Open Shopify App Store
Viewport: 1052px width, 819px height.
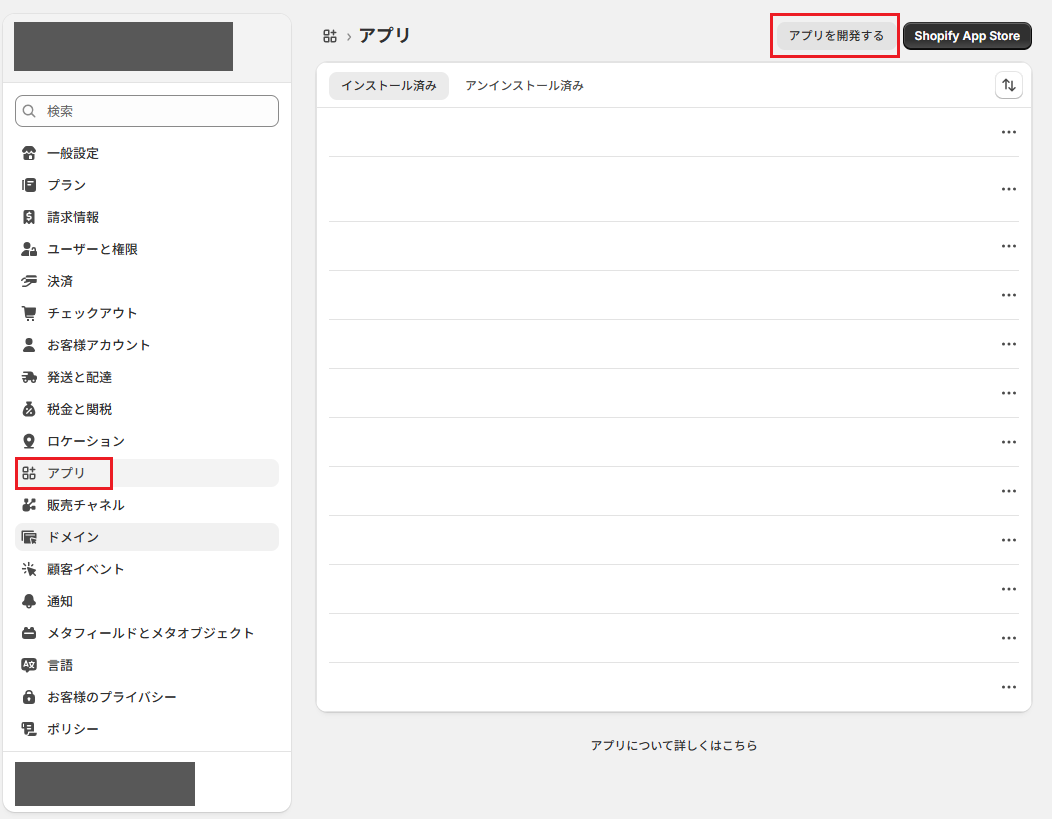pyautogui.click(x=967, y=36)
